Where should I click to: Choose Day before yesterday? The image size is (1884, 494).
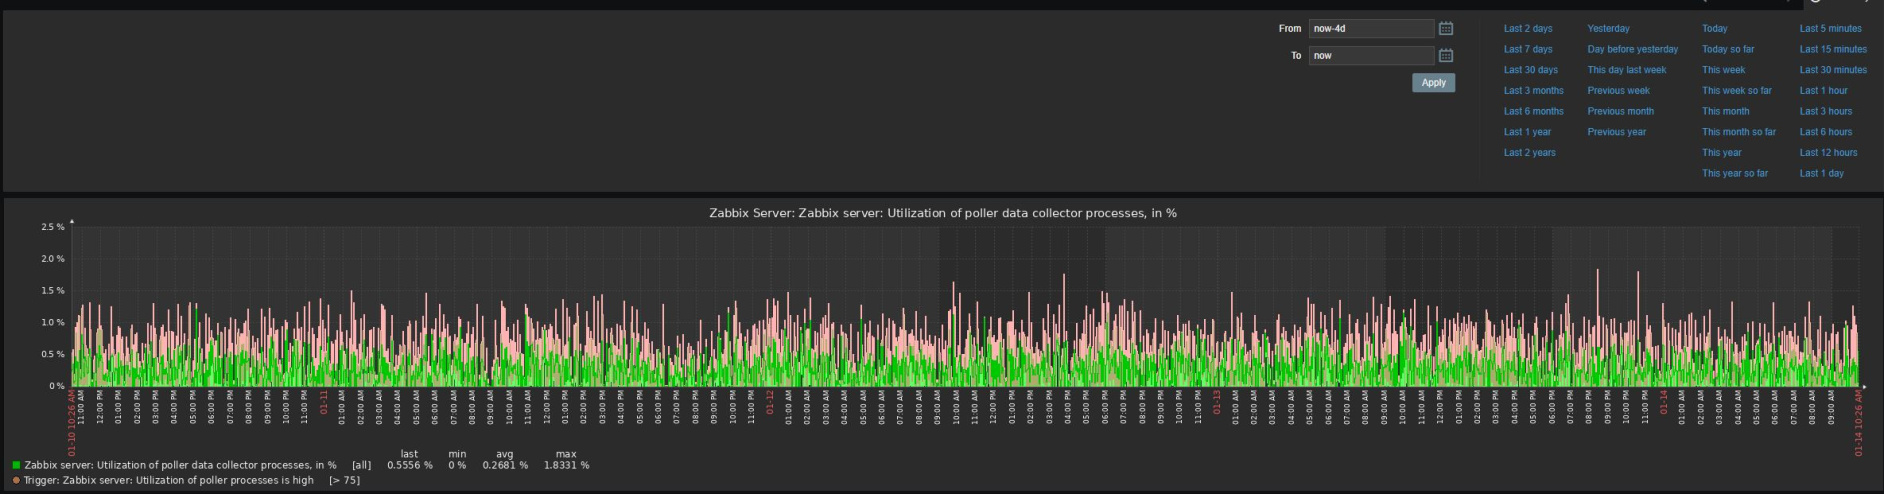(x=1632, y=49)
